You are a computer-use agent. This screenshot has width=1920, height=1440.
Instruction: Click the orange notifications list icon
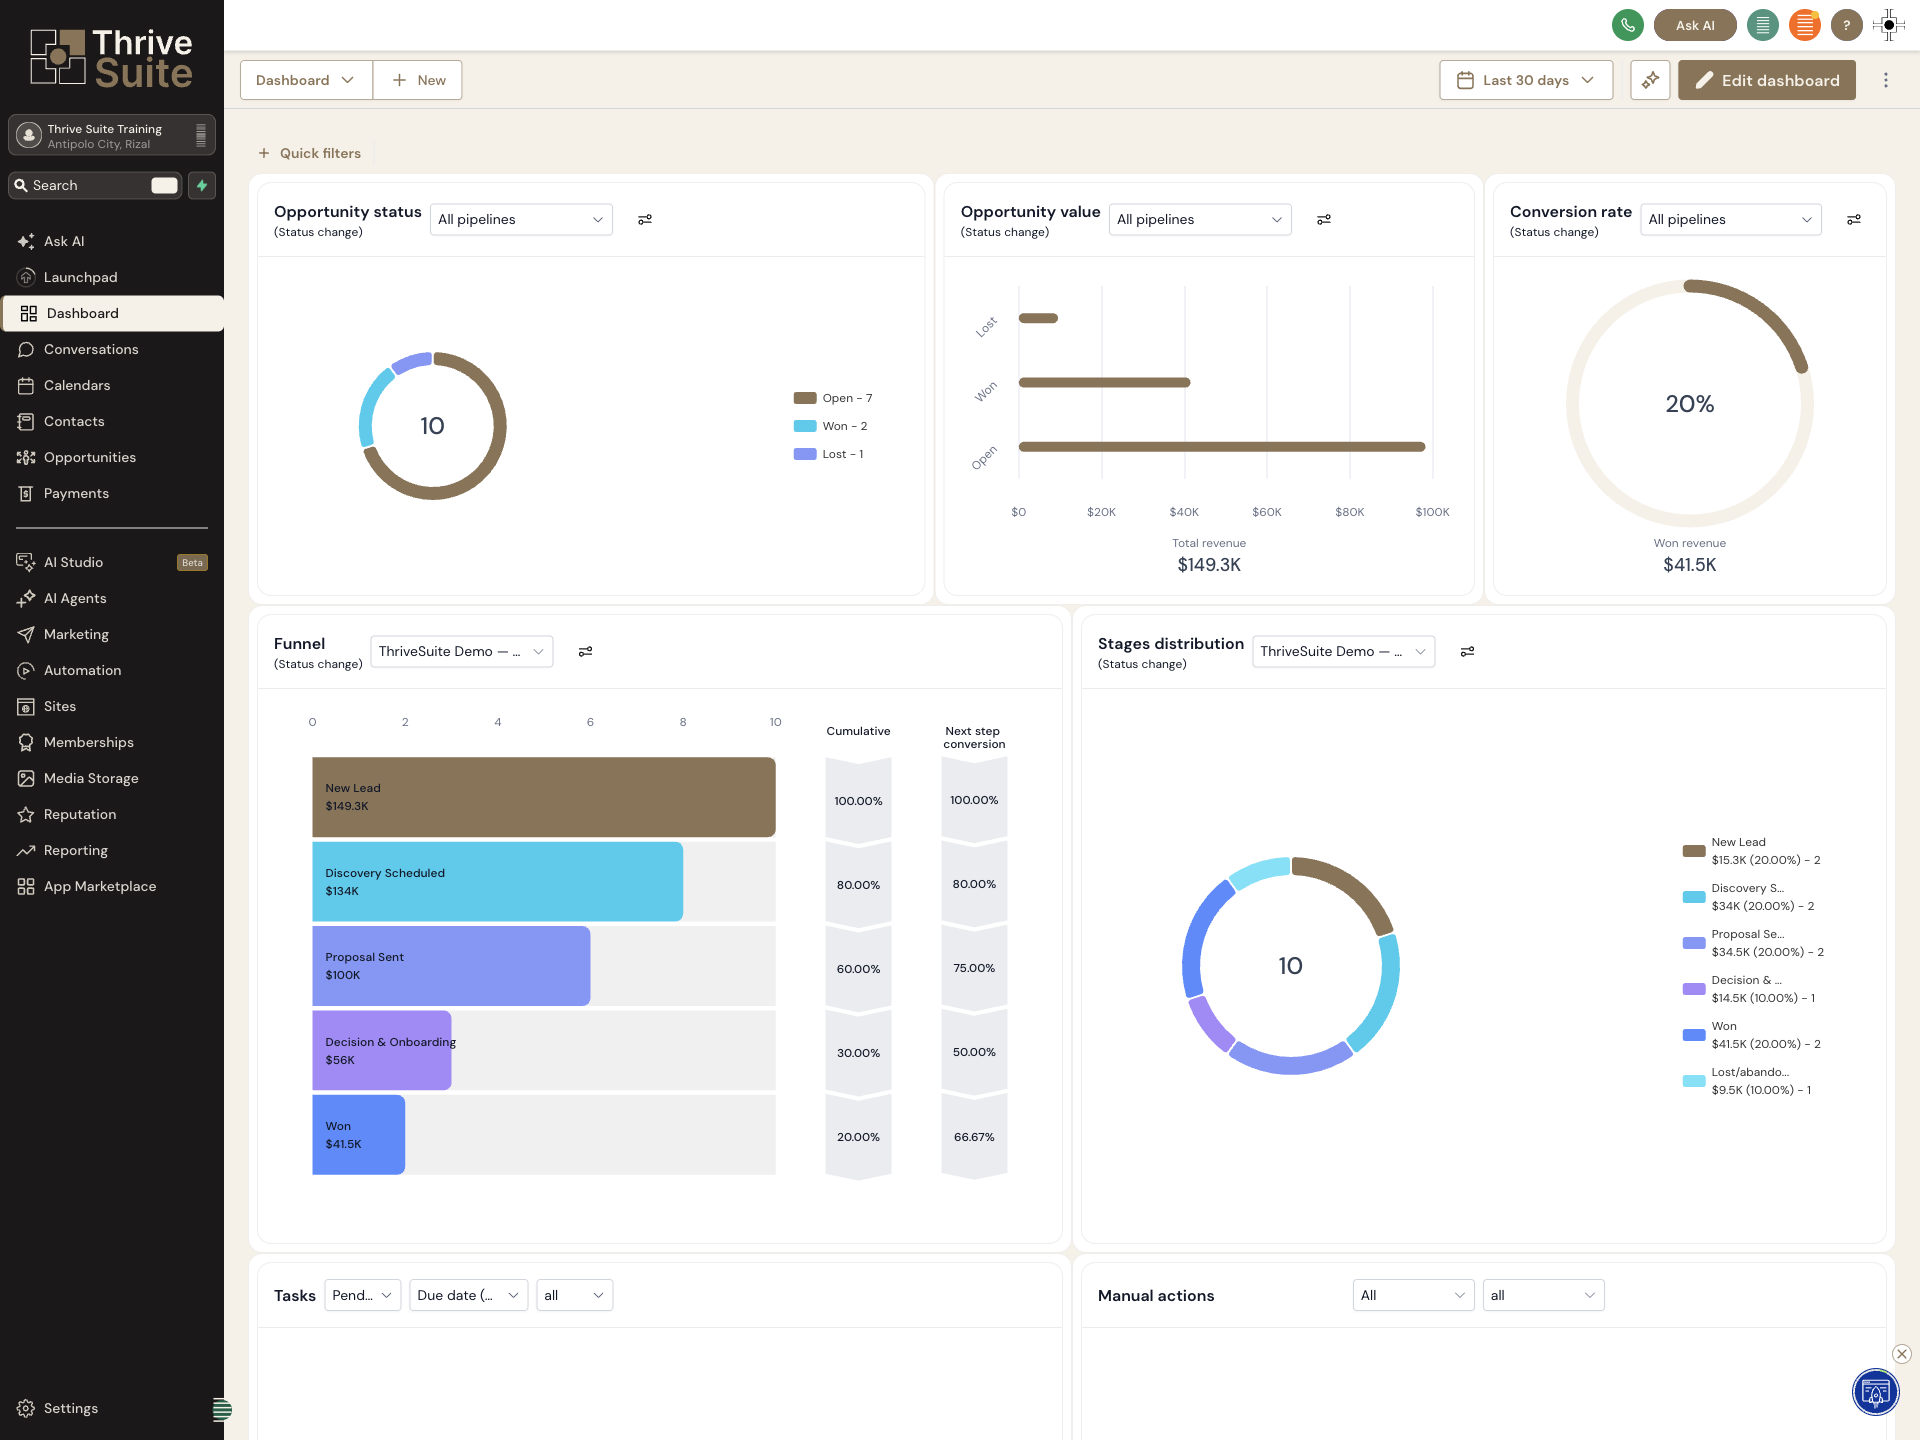point(1804,25)
